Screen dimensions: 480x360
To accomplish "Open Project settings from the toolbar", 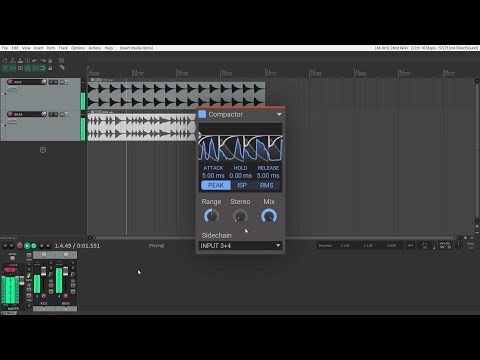I will click(x=27, y=61).
